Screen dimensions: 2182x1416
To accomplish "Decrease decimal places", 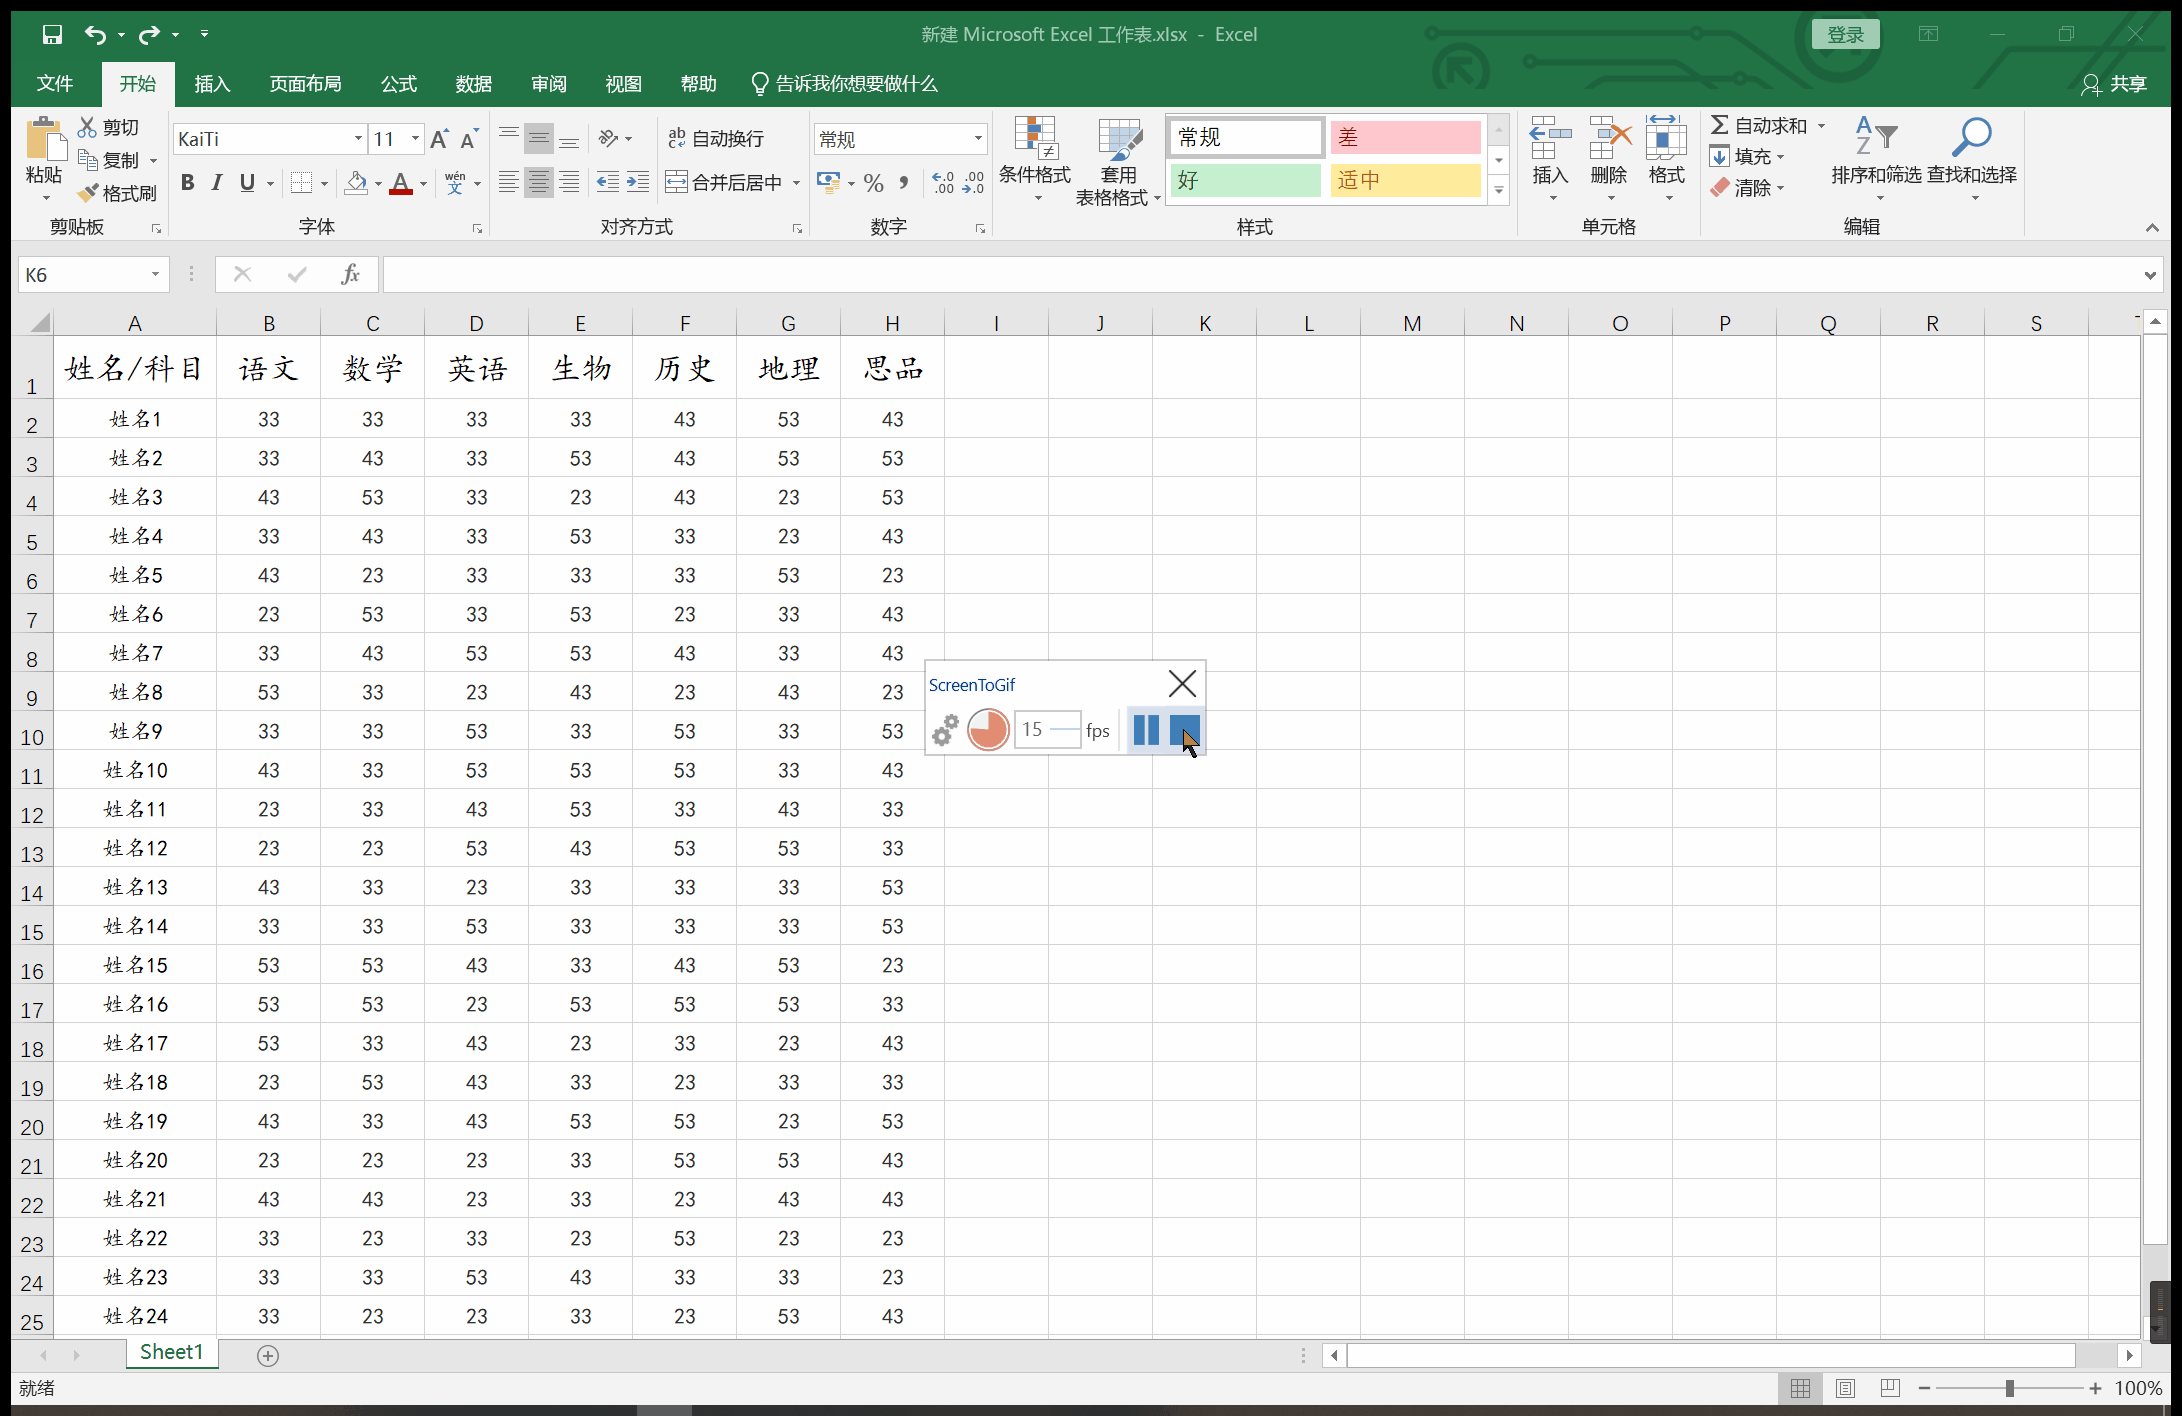I will 973,183.
